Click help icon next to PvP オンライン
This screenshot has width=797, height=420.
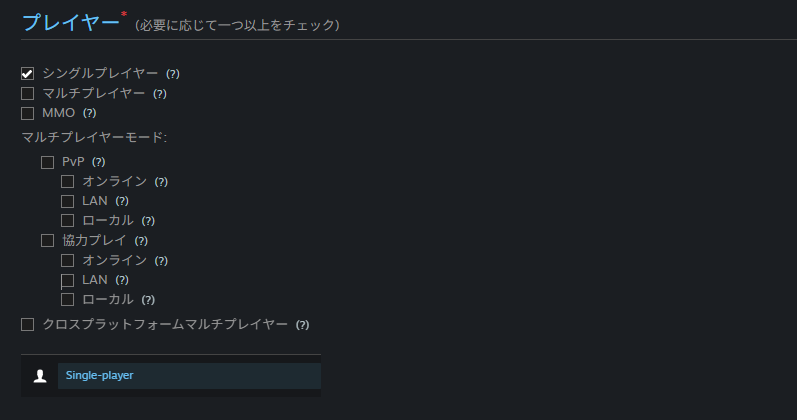pyautogui.click(x=161, y=181)
